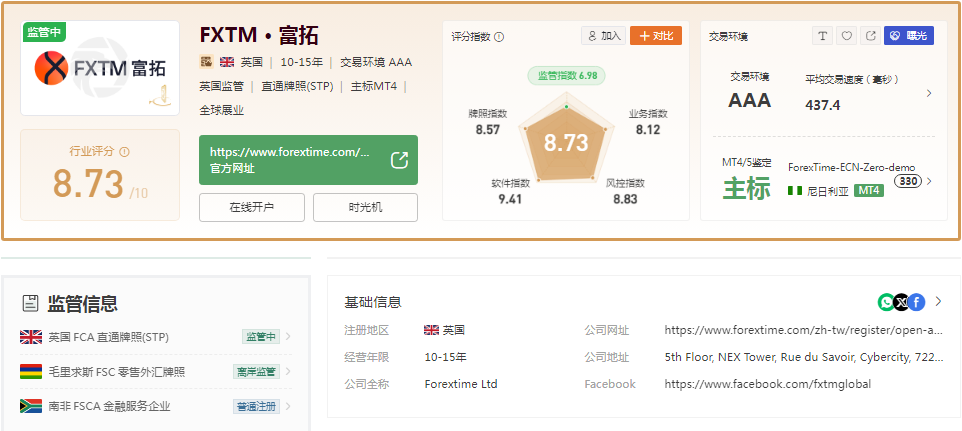The height and width of the screenshot is (431, 962).
Task: Click the brown badge icon before UK flag
Action: (206, 62)
